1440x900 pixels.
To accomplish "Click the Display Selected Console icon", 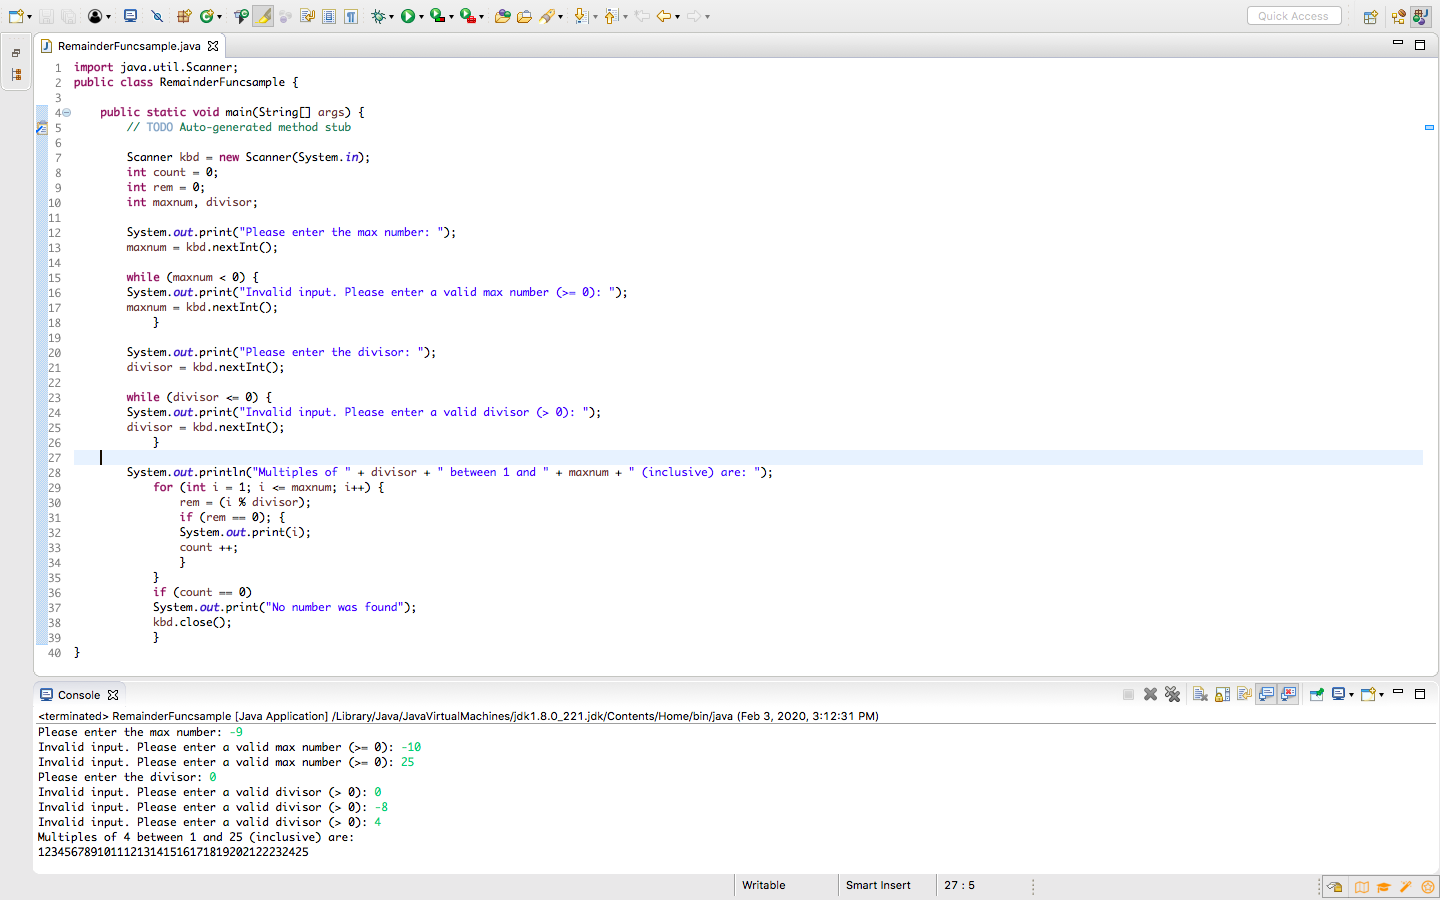I will (1339, 694).
